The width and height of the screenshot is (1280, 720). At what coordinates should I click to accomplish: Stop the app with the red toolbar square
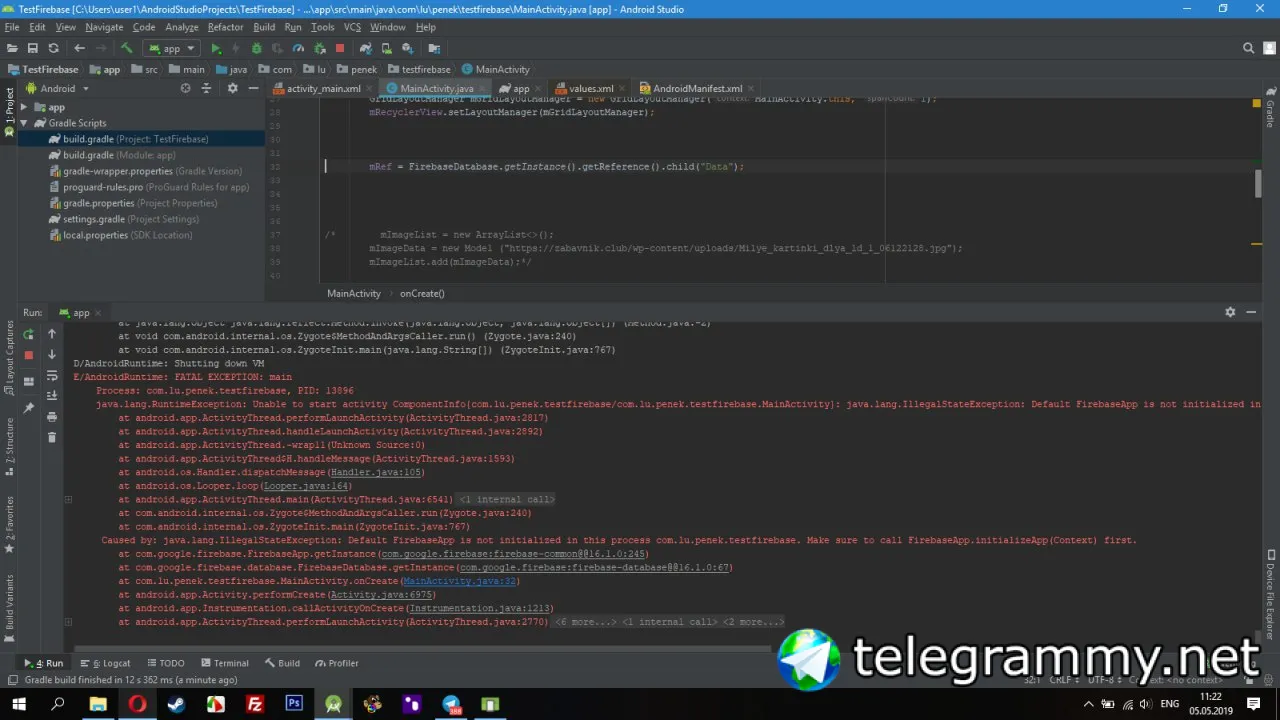(x=340, y=48)
